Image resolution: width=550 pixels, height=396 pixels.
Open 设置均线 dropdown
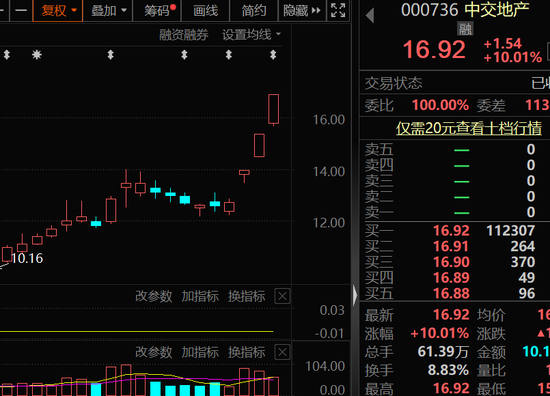251,35
